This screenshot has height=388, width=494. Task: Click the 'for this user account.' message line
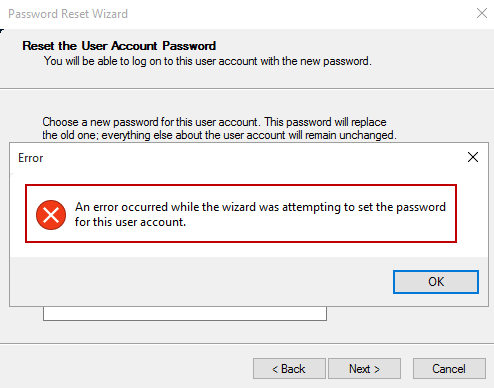(130, 222)
